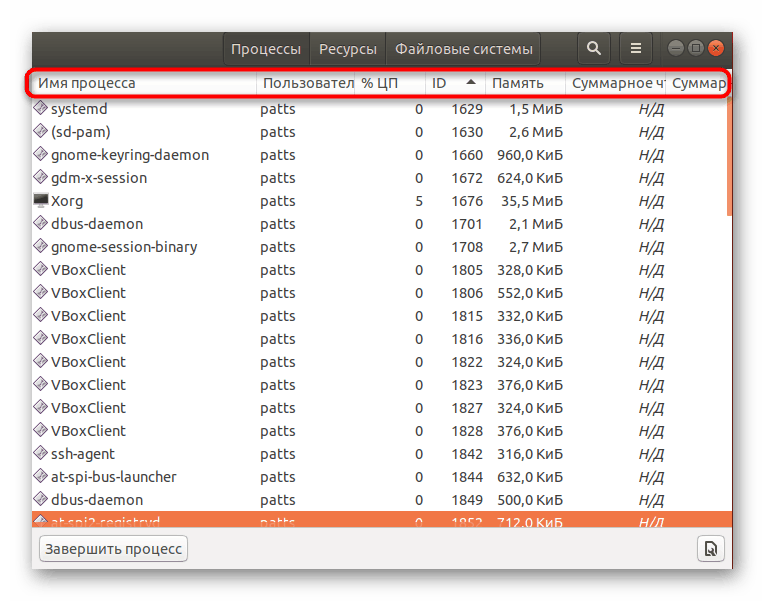Image resolution: width=765 pixels, height=601 pixels.
Task: Close the system monitor window
Action: click(716, 48)
